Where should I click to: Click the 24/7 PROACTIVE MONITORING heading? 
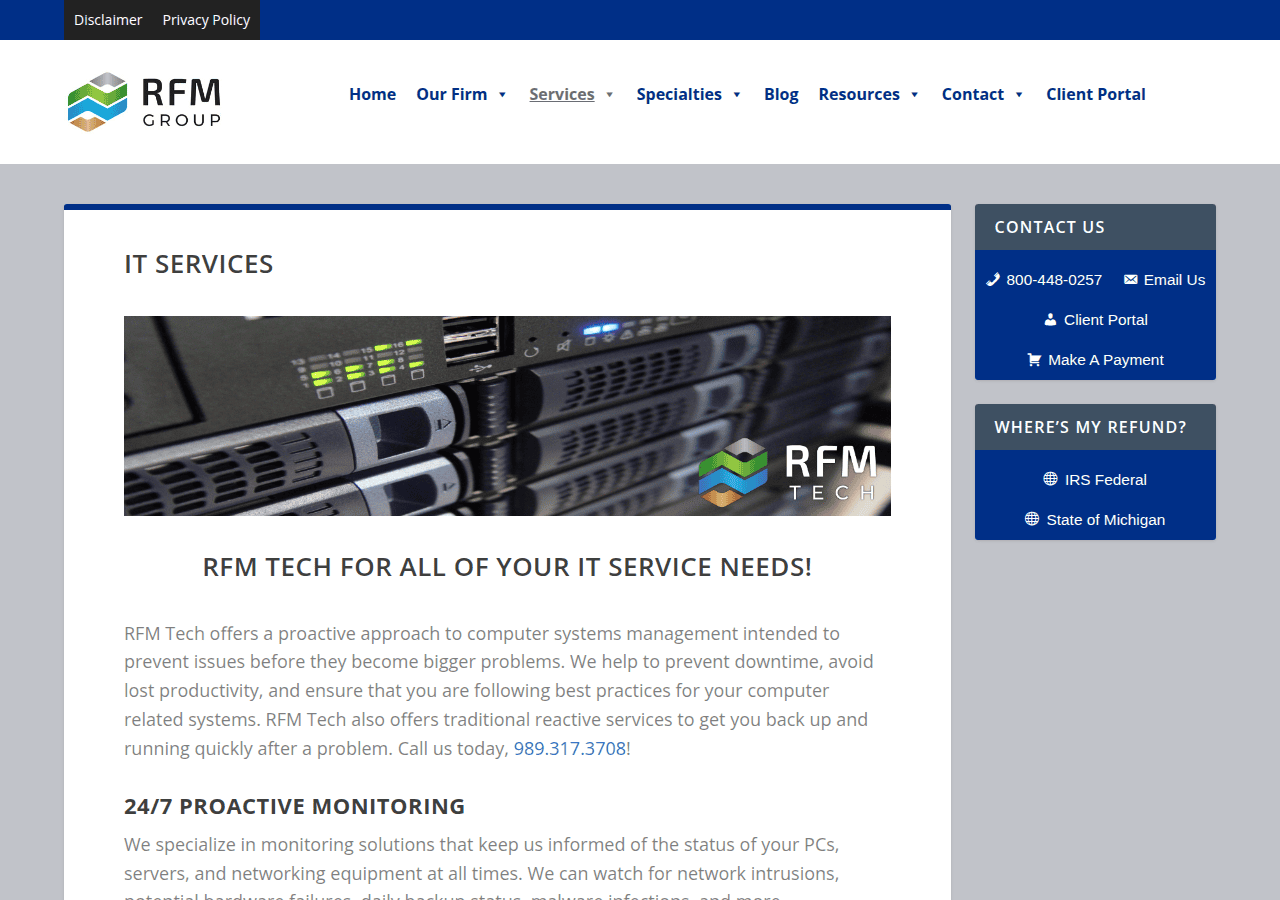coord(295,806)
